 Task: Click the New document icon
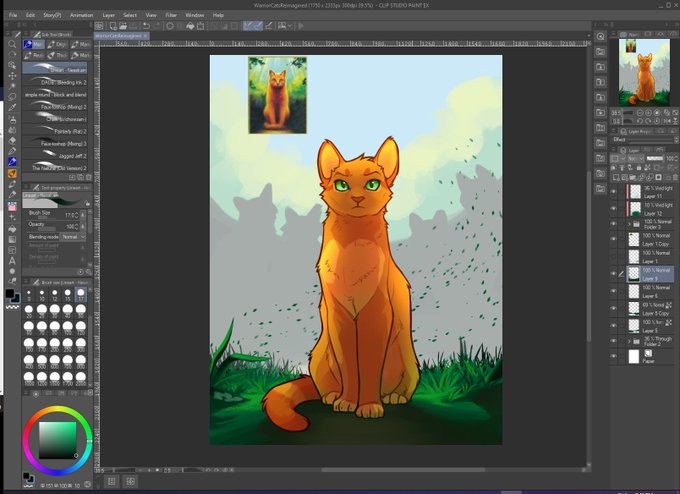coord(113,26)
